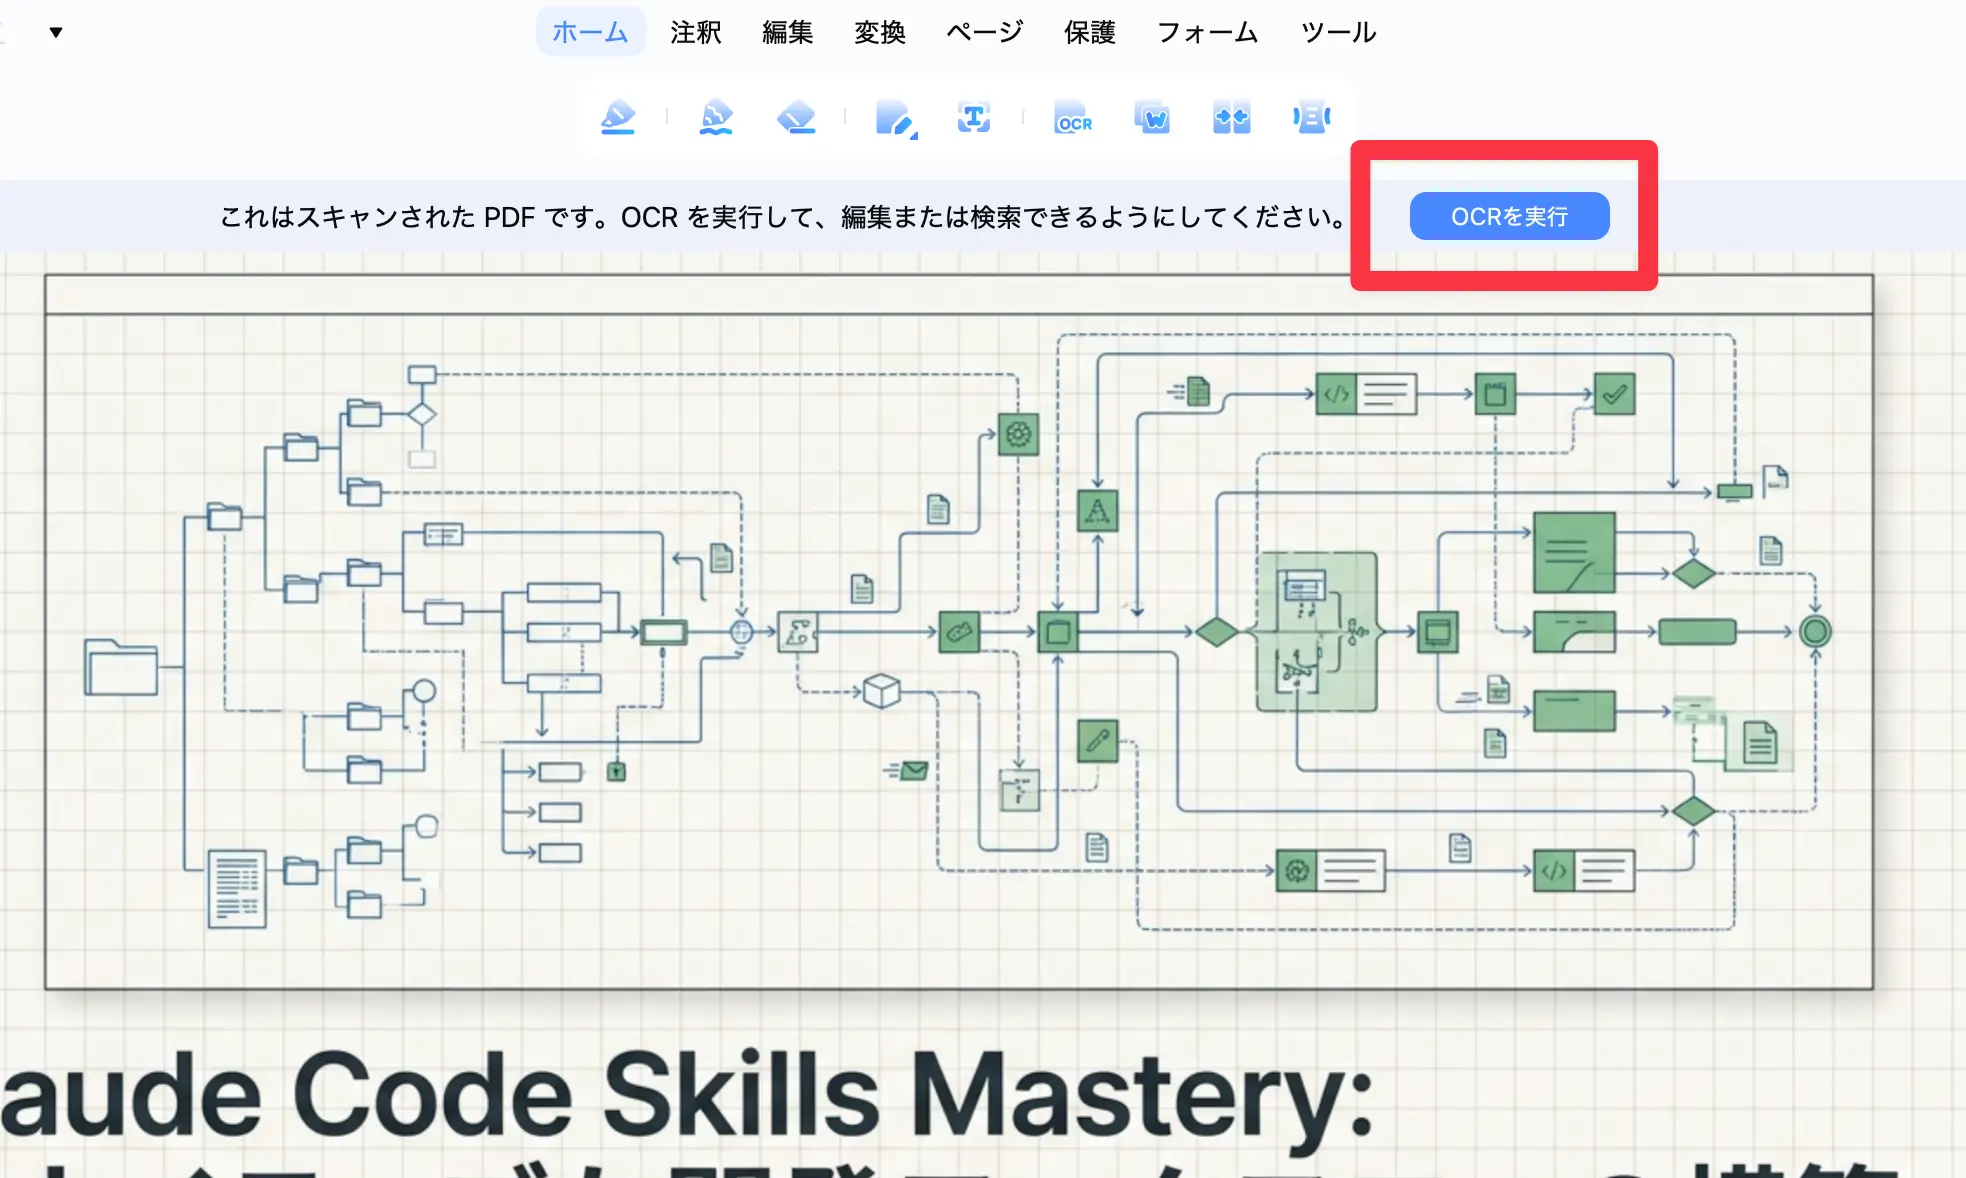The width and height of the screenshot is (1966, 1178).
Task: Switch to the ホーム tab
Action: (590, 32)
